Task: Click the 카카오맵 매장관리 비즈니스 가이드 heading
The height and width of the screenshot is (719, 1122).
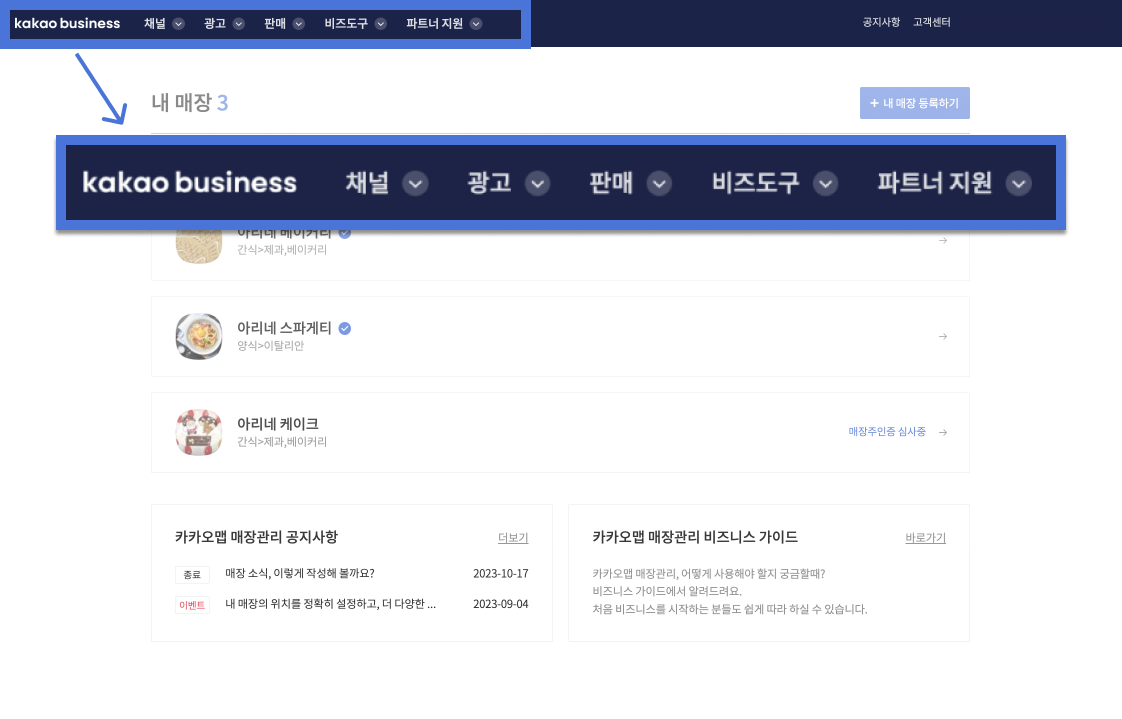Action: [695, 537]
